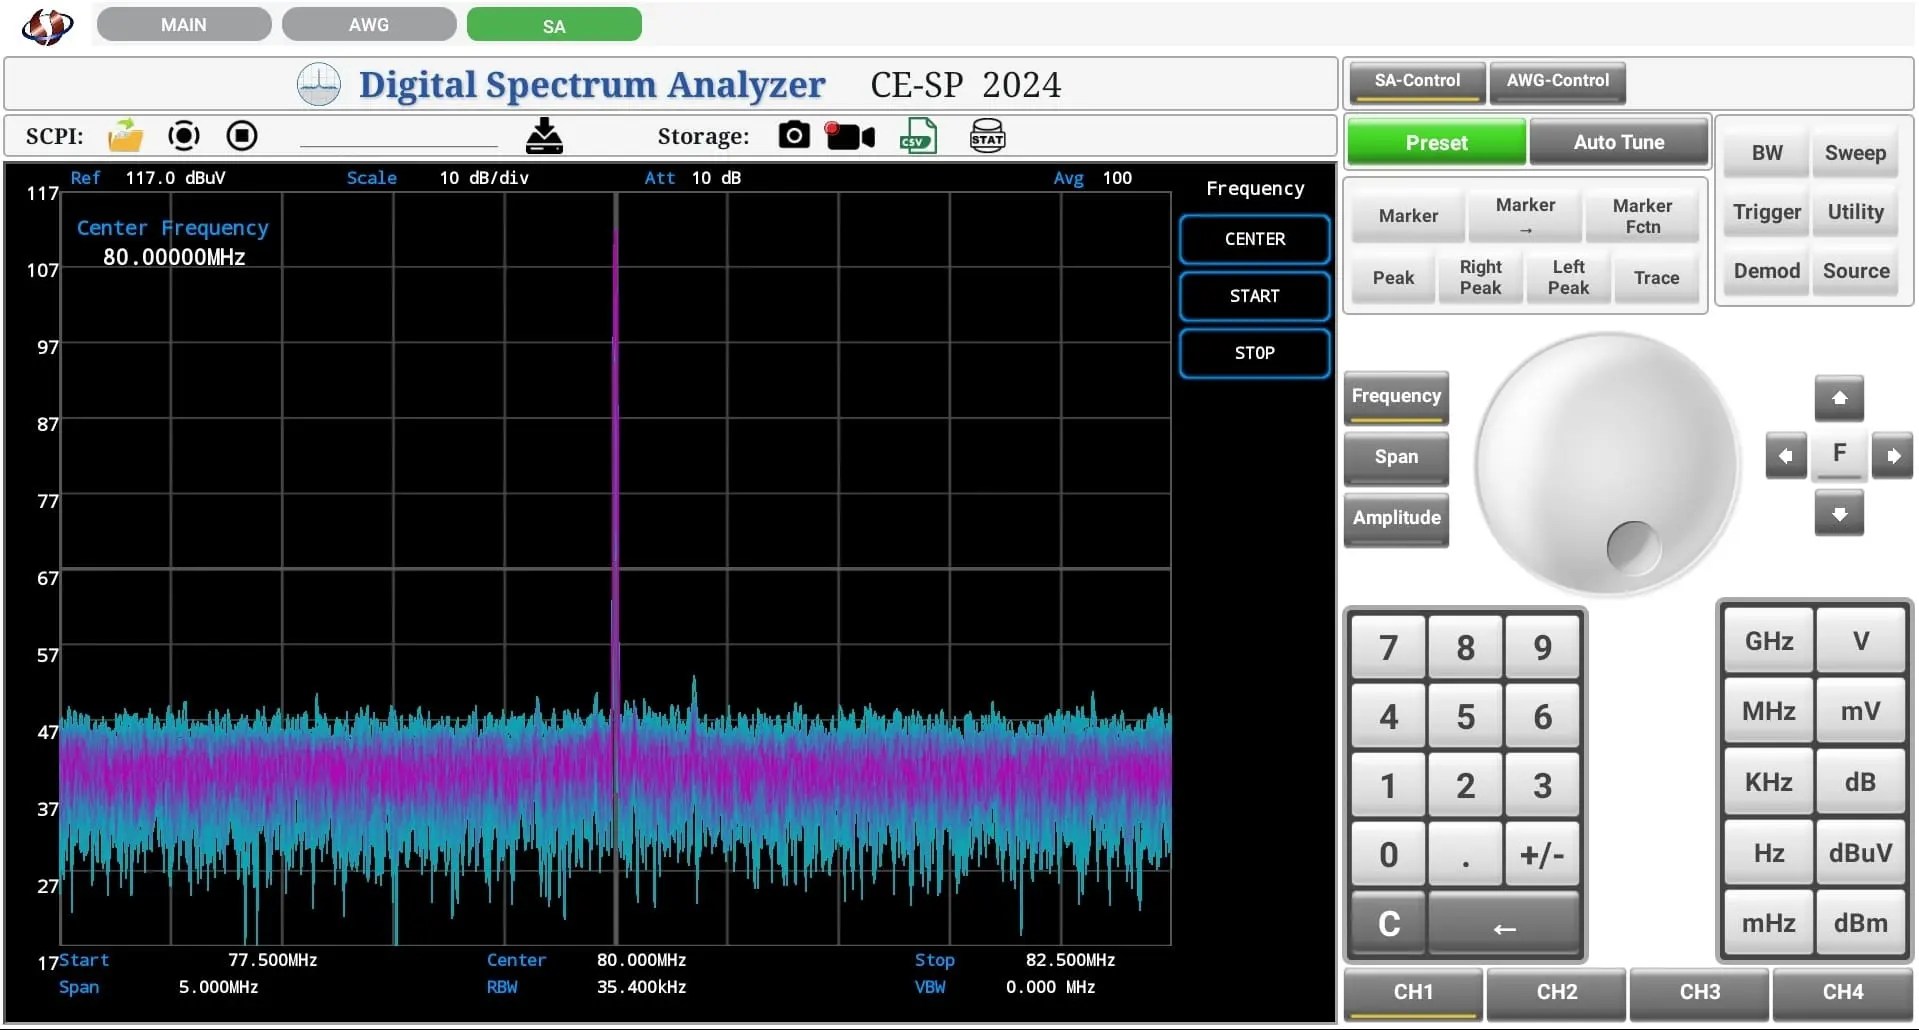Click keypad digit 5
Viewport: 1919px width, 1030px height.
(1465, 717)
